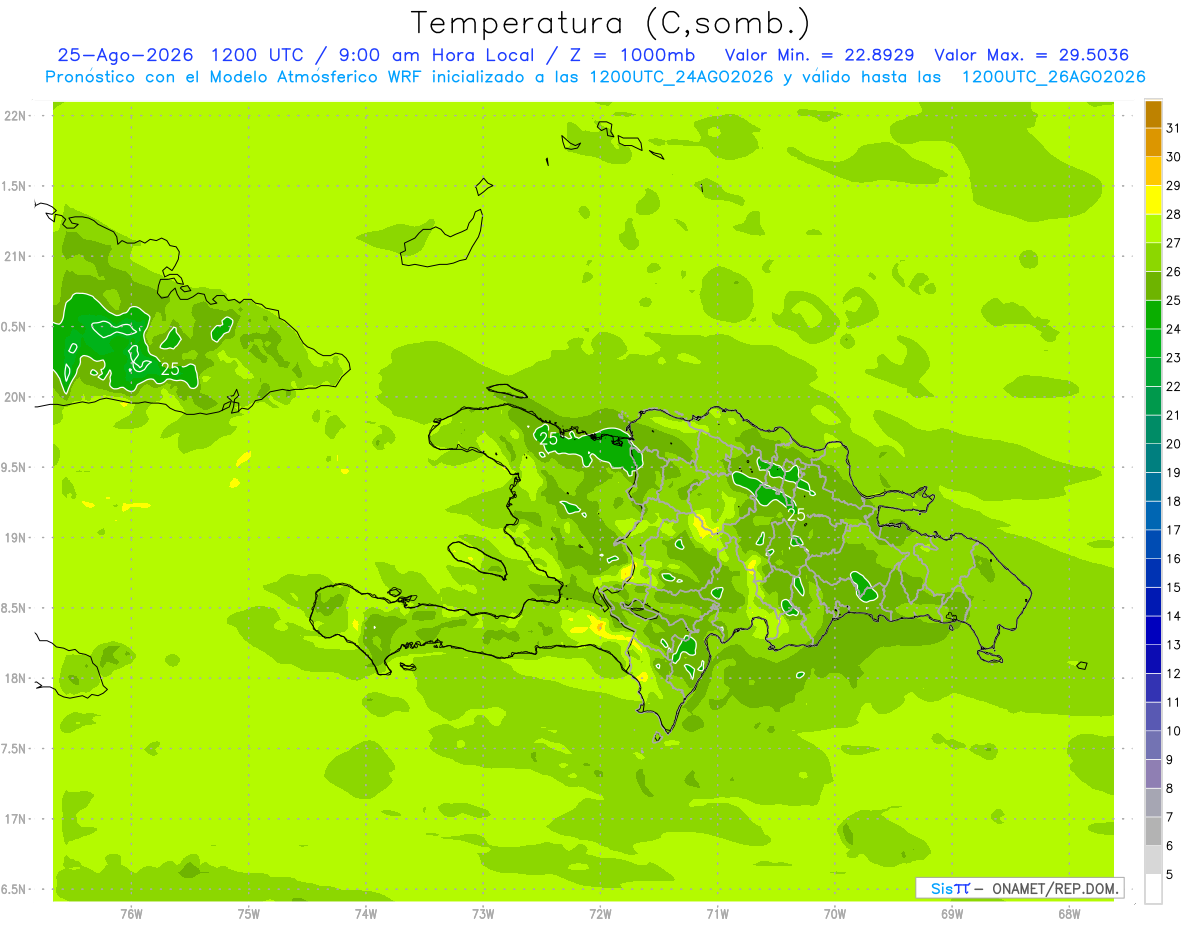Screen dimensions: 1200x927
Task: Click the "1200UTC_26AGO2026" valid-until time
Action: tap(1053, 76)
